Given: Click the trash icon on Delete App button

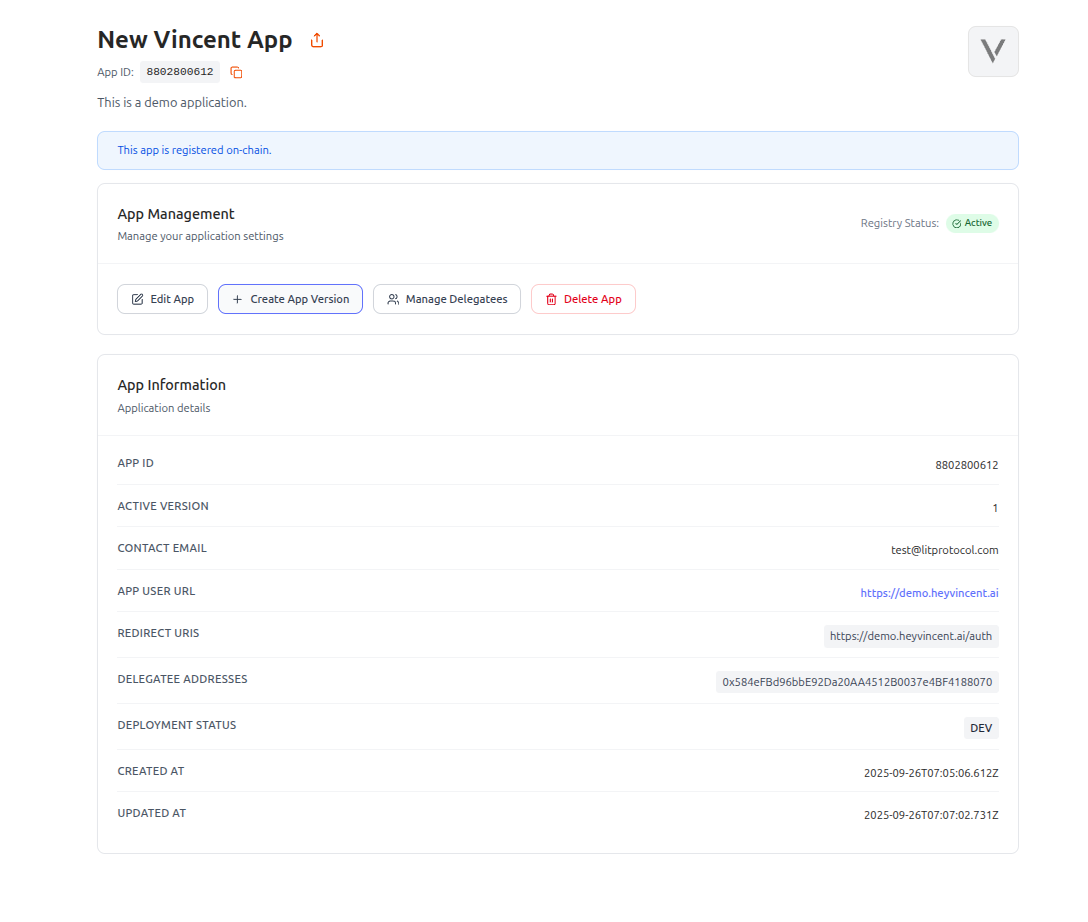Looking at the screenshot, I should click(551, 298).
